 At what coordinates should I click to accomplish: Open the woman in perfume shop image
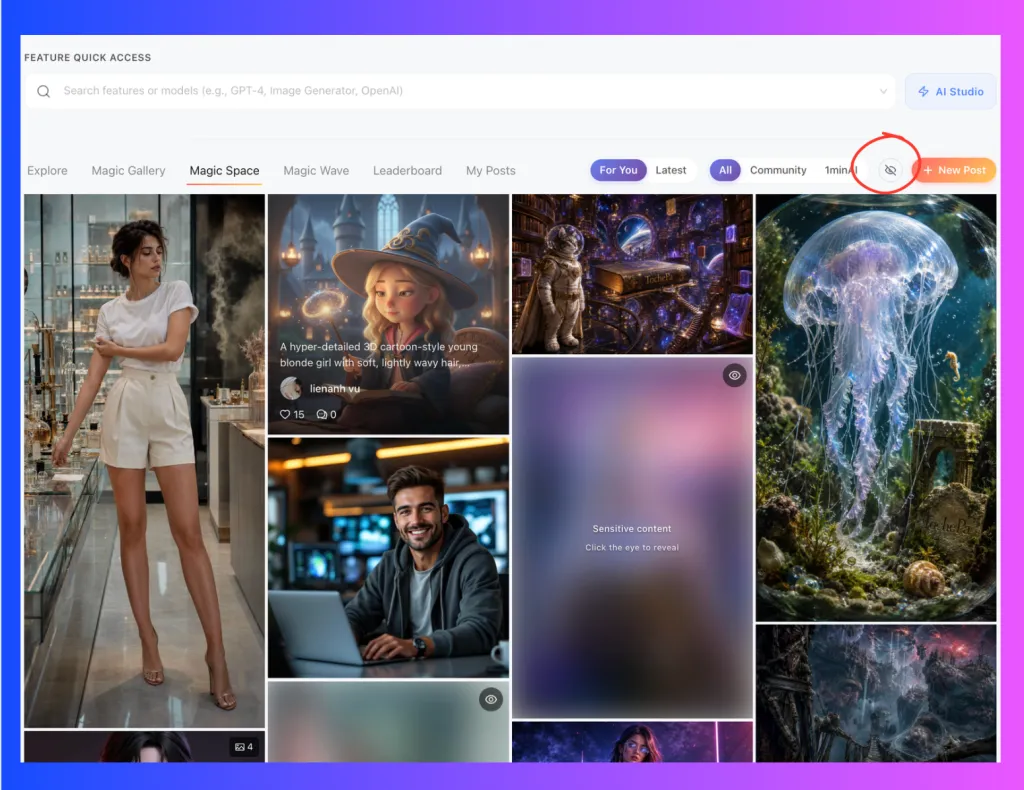pos(144,461)
